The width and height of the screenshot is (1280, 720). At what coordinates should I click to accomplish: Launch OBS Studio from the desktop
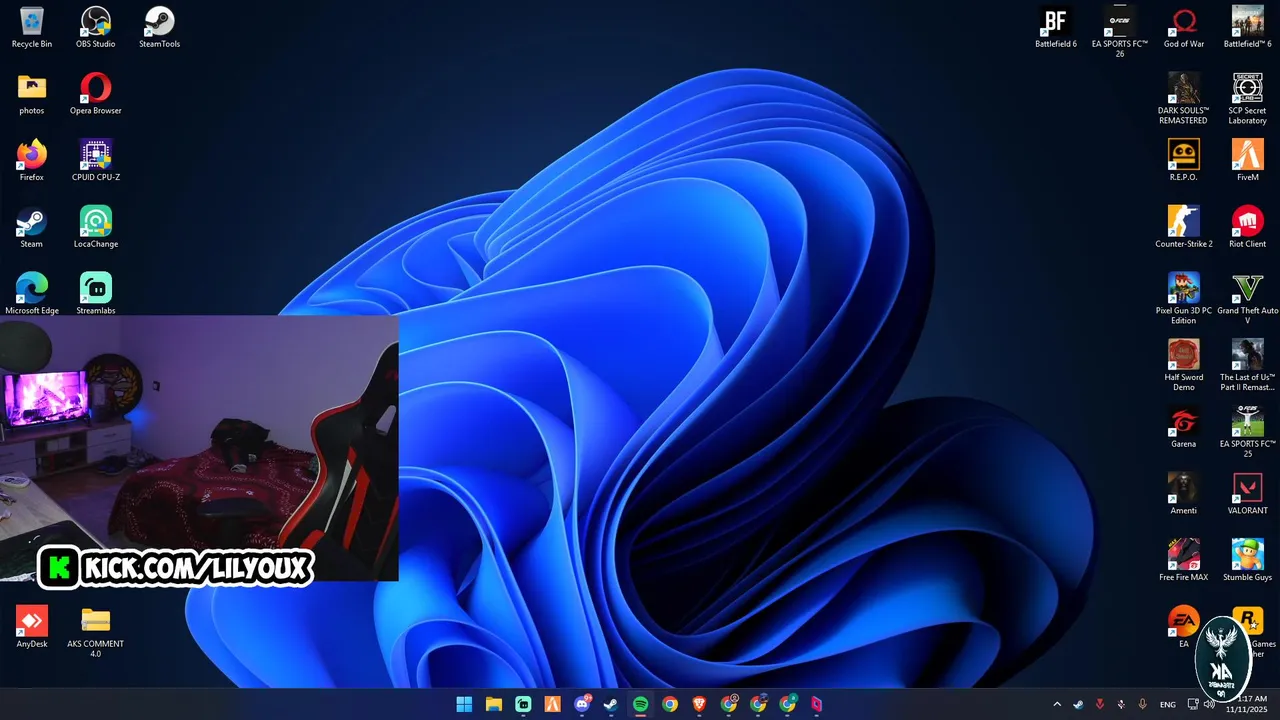96,27
